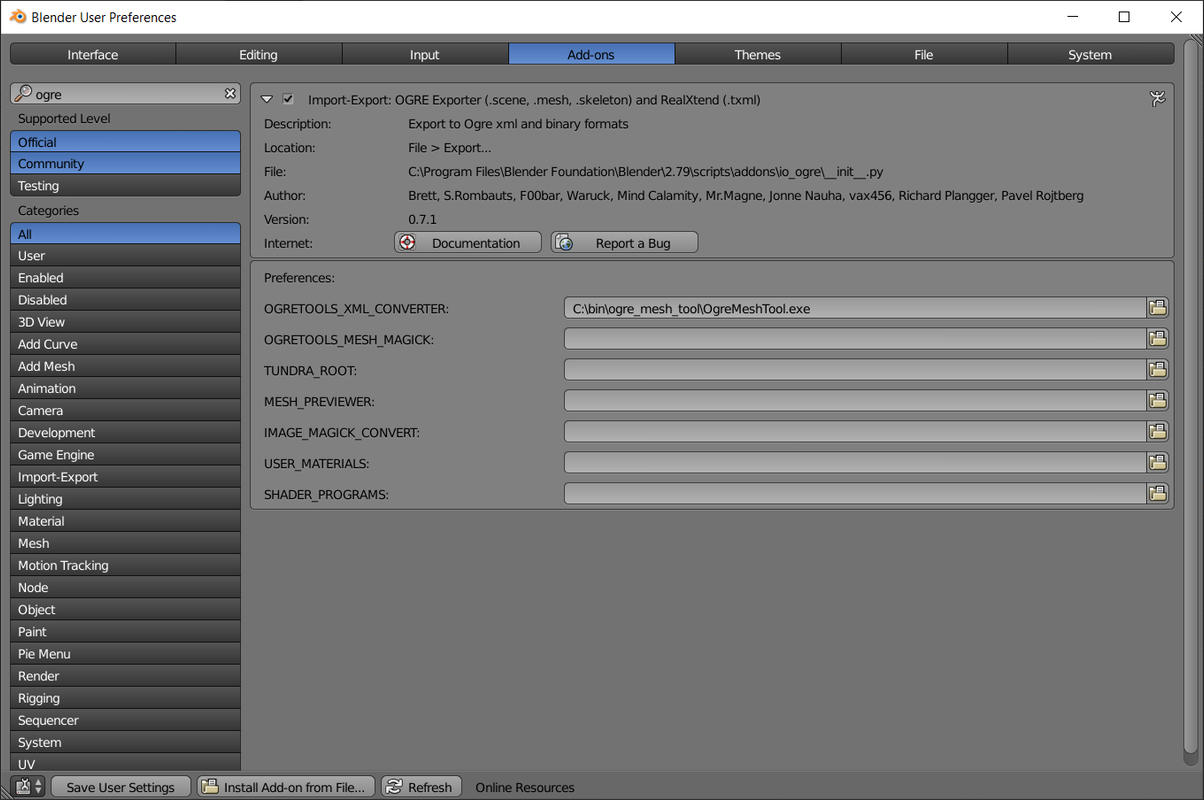Select the Material category
This screenshot has width=1204, height=800.
pos(126,521)
